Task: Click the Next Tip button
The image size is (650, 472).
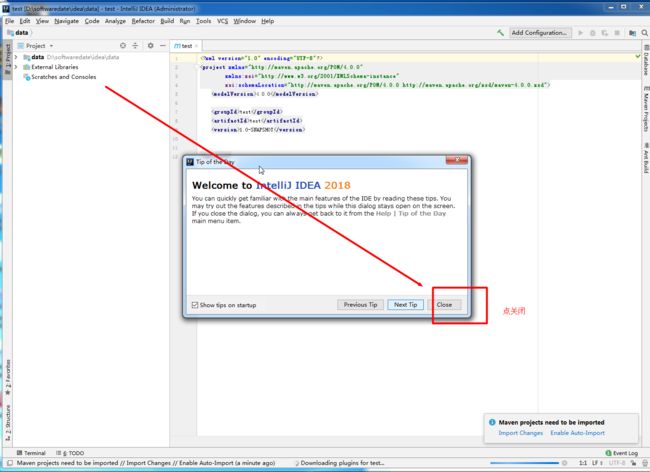Action: (x=405, y=305)
